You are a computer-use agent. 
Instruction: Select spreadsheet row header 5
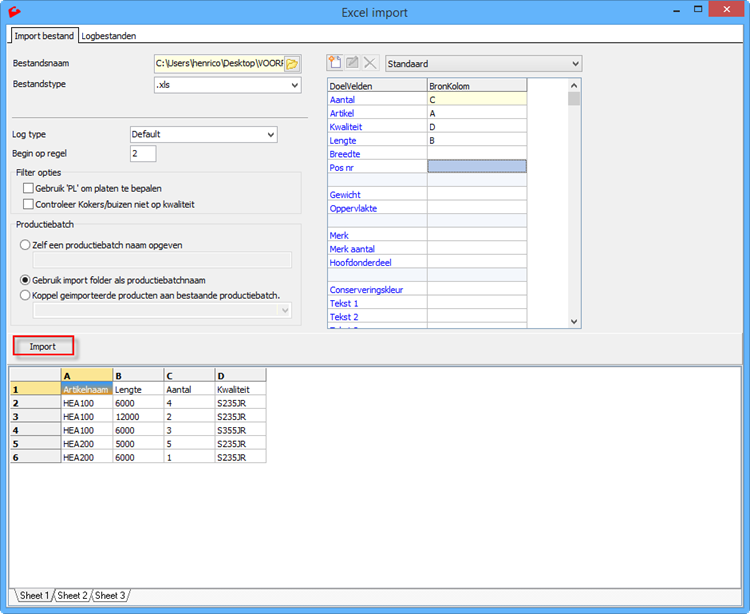36,444
